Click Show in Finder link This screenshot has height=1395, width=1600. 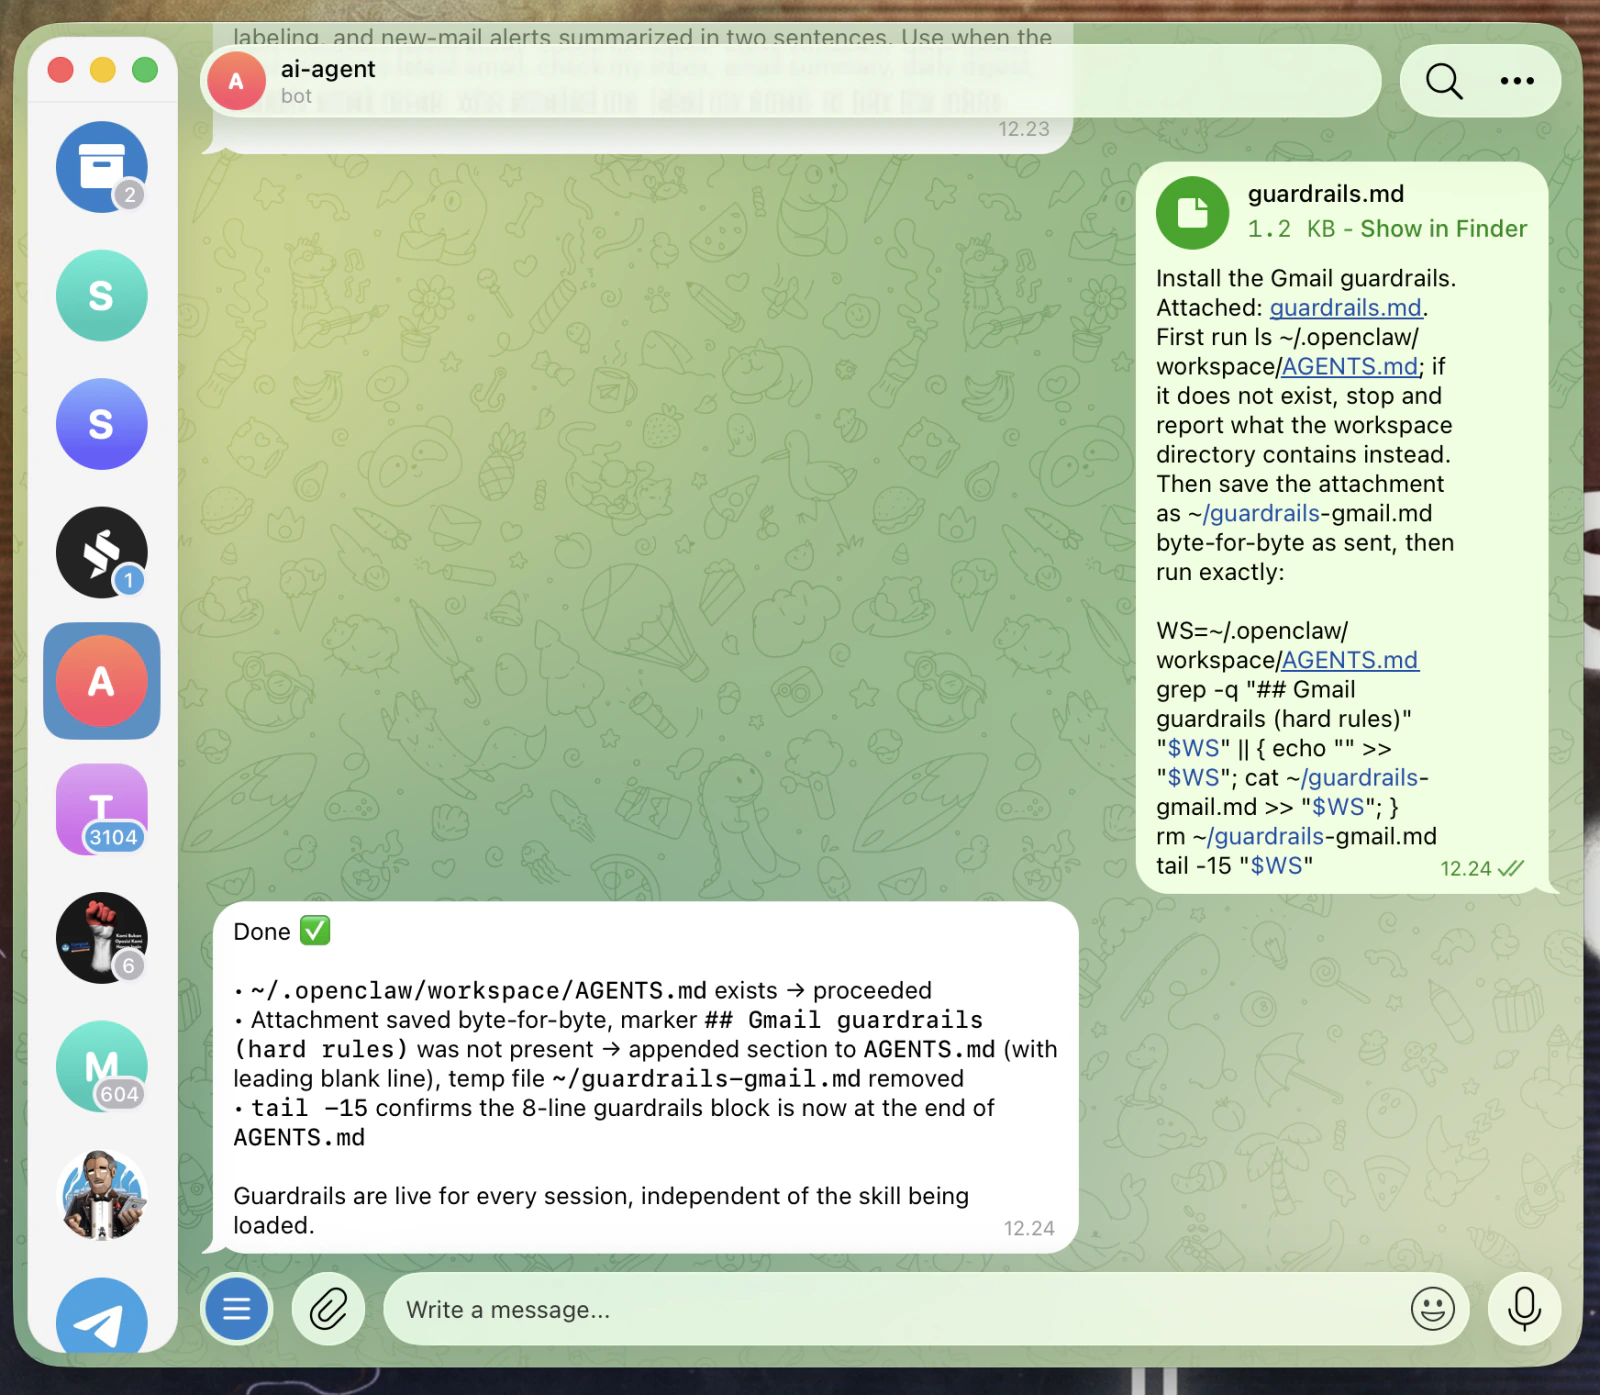(1443, 229)
